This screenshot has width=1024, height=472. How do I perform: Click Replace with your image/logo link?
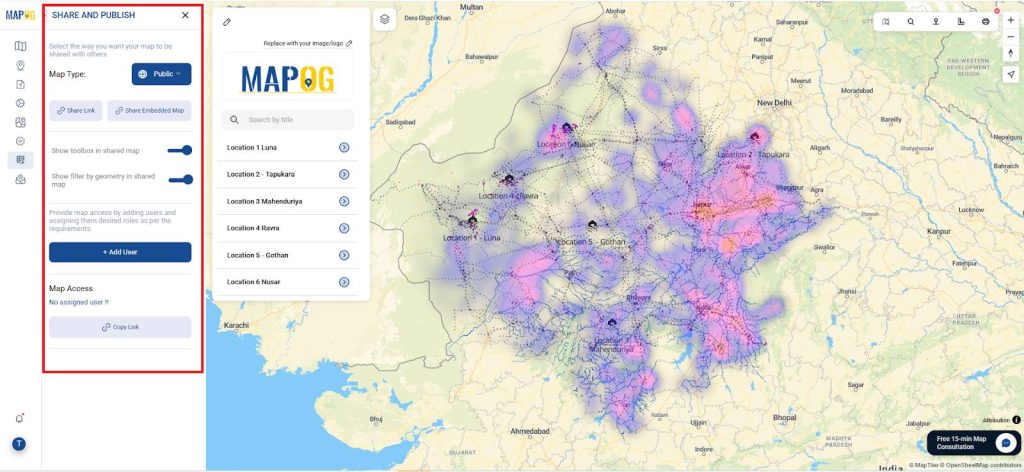(308, 44)
